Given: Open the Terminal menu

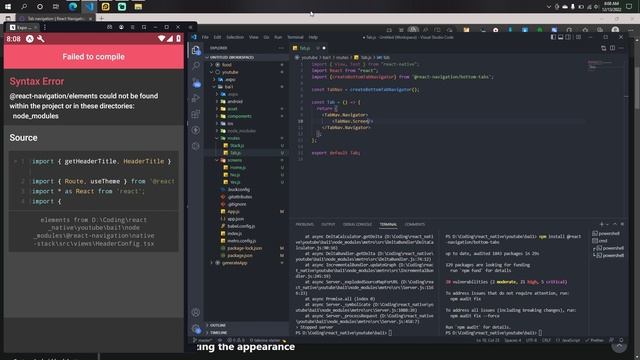Looking at the screenshot, I should pyautogui.click(x=295, y=37).
